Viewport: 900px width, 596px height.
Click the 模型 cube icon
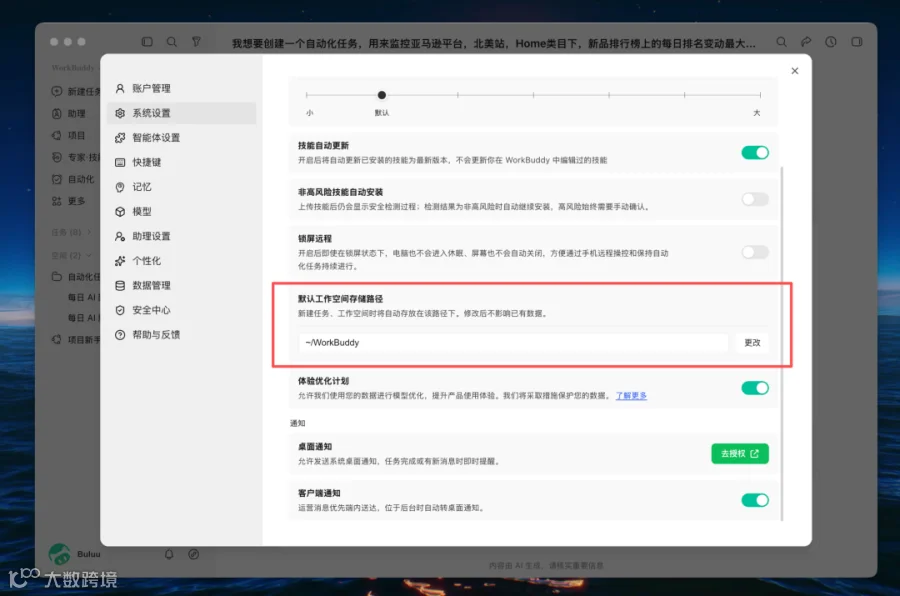coord(120,212)
